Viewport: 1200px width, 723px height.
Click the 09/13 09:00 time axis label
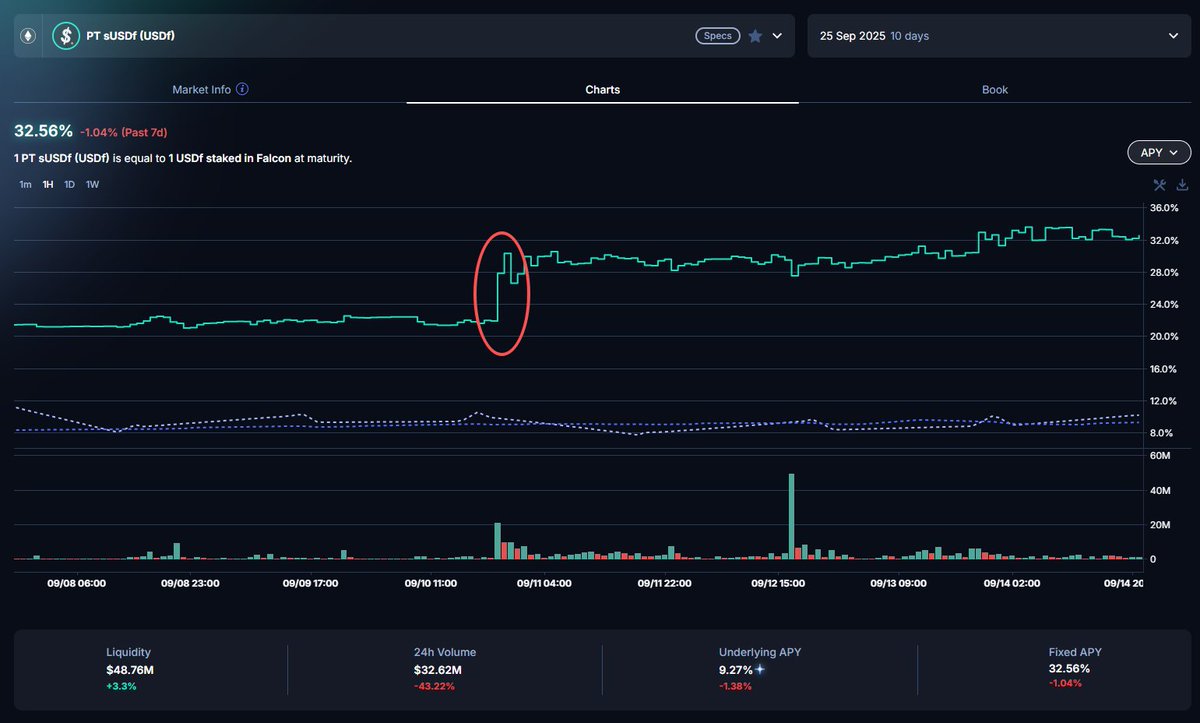coord(897,583)
